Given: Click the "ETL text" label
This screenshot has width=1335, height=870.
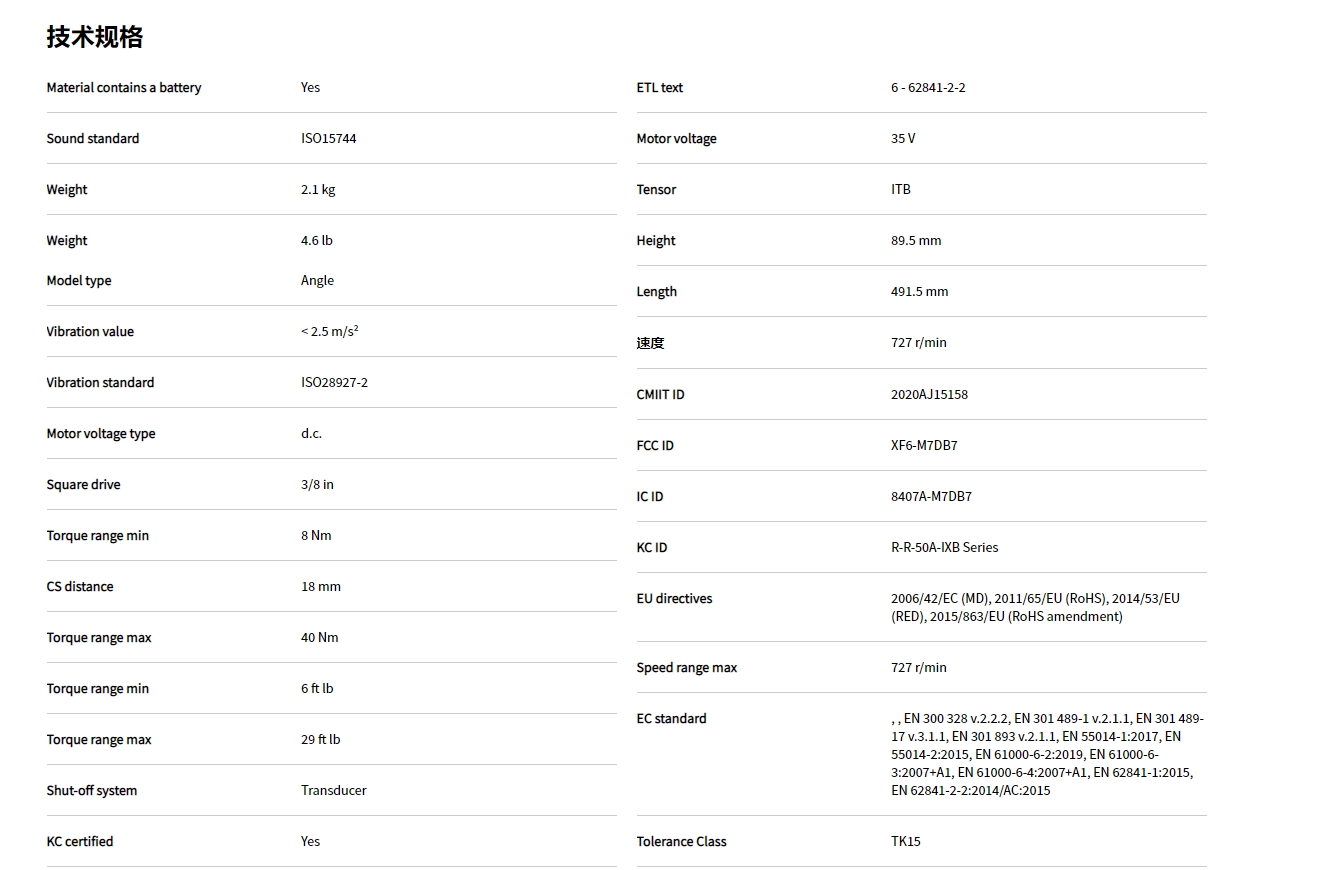Looking at the screenshot, I should coord(660,88).
